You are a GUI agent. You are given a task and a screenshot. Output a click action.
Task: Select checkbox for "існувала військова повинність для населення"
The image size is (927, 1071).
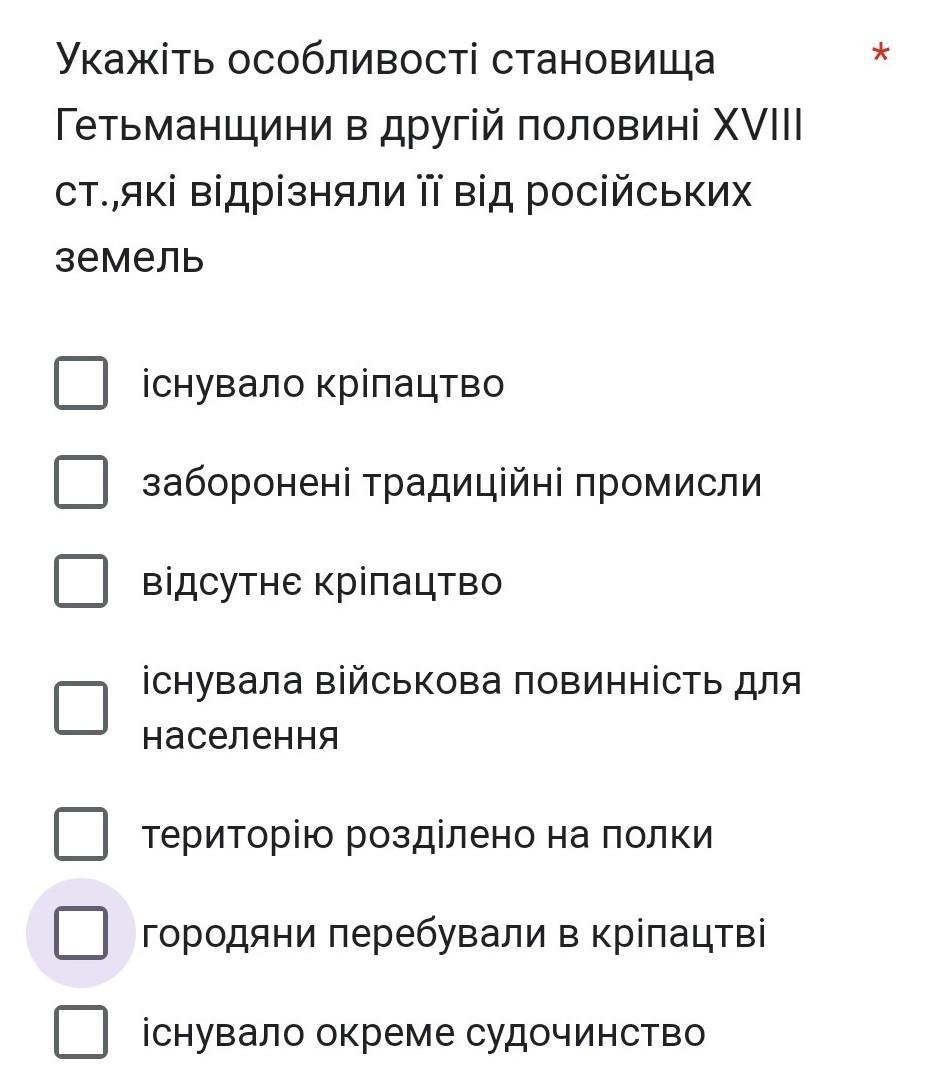click(x=80, y=707)
